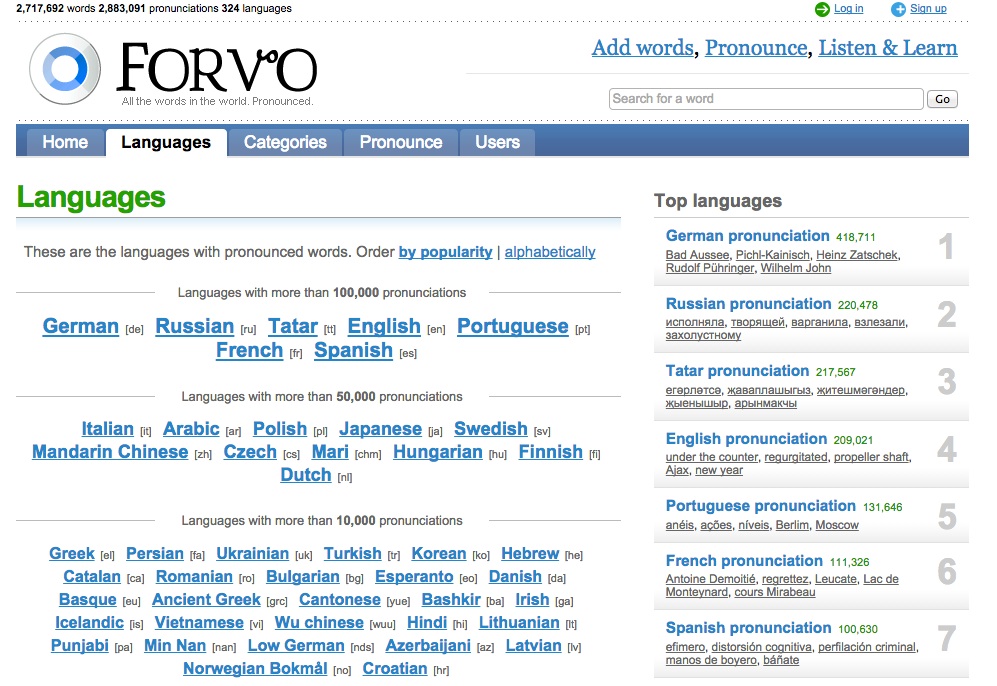Open the German language link
This screenshot has width=997, height=686.
pos(81,326)
